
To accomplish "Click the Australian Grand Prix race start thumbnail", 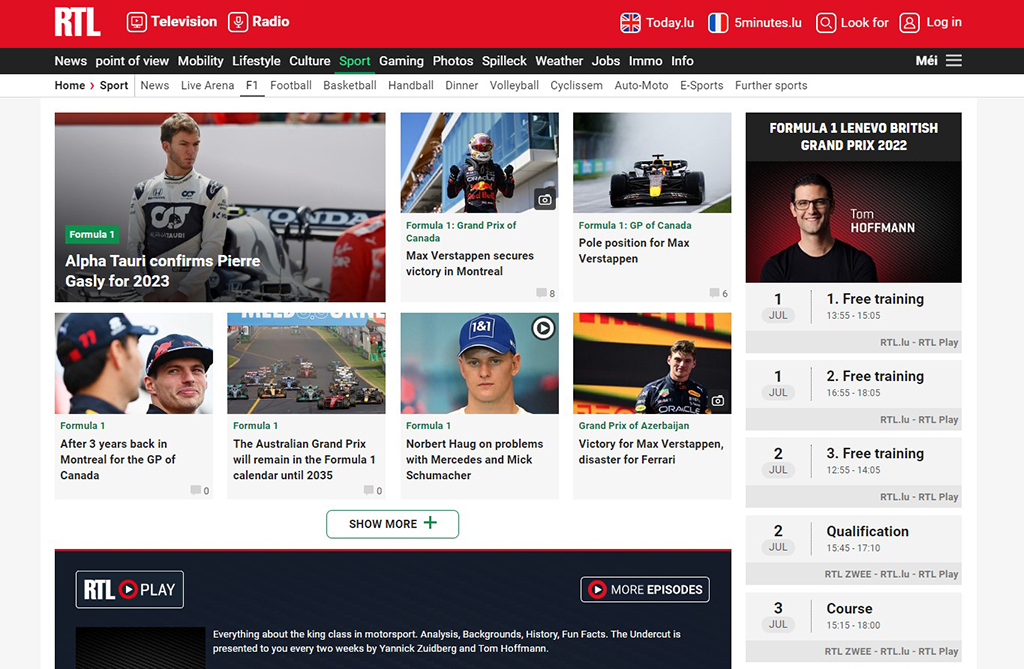I will [x=306, y=363].
